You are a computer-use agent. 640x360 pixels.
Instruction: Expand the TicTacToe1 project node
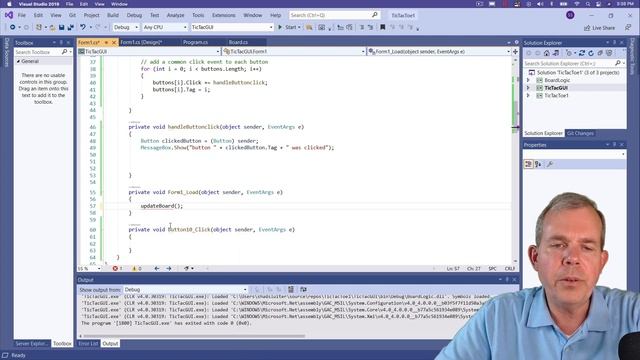pyautogui.click(x=528, y=96)
